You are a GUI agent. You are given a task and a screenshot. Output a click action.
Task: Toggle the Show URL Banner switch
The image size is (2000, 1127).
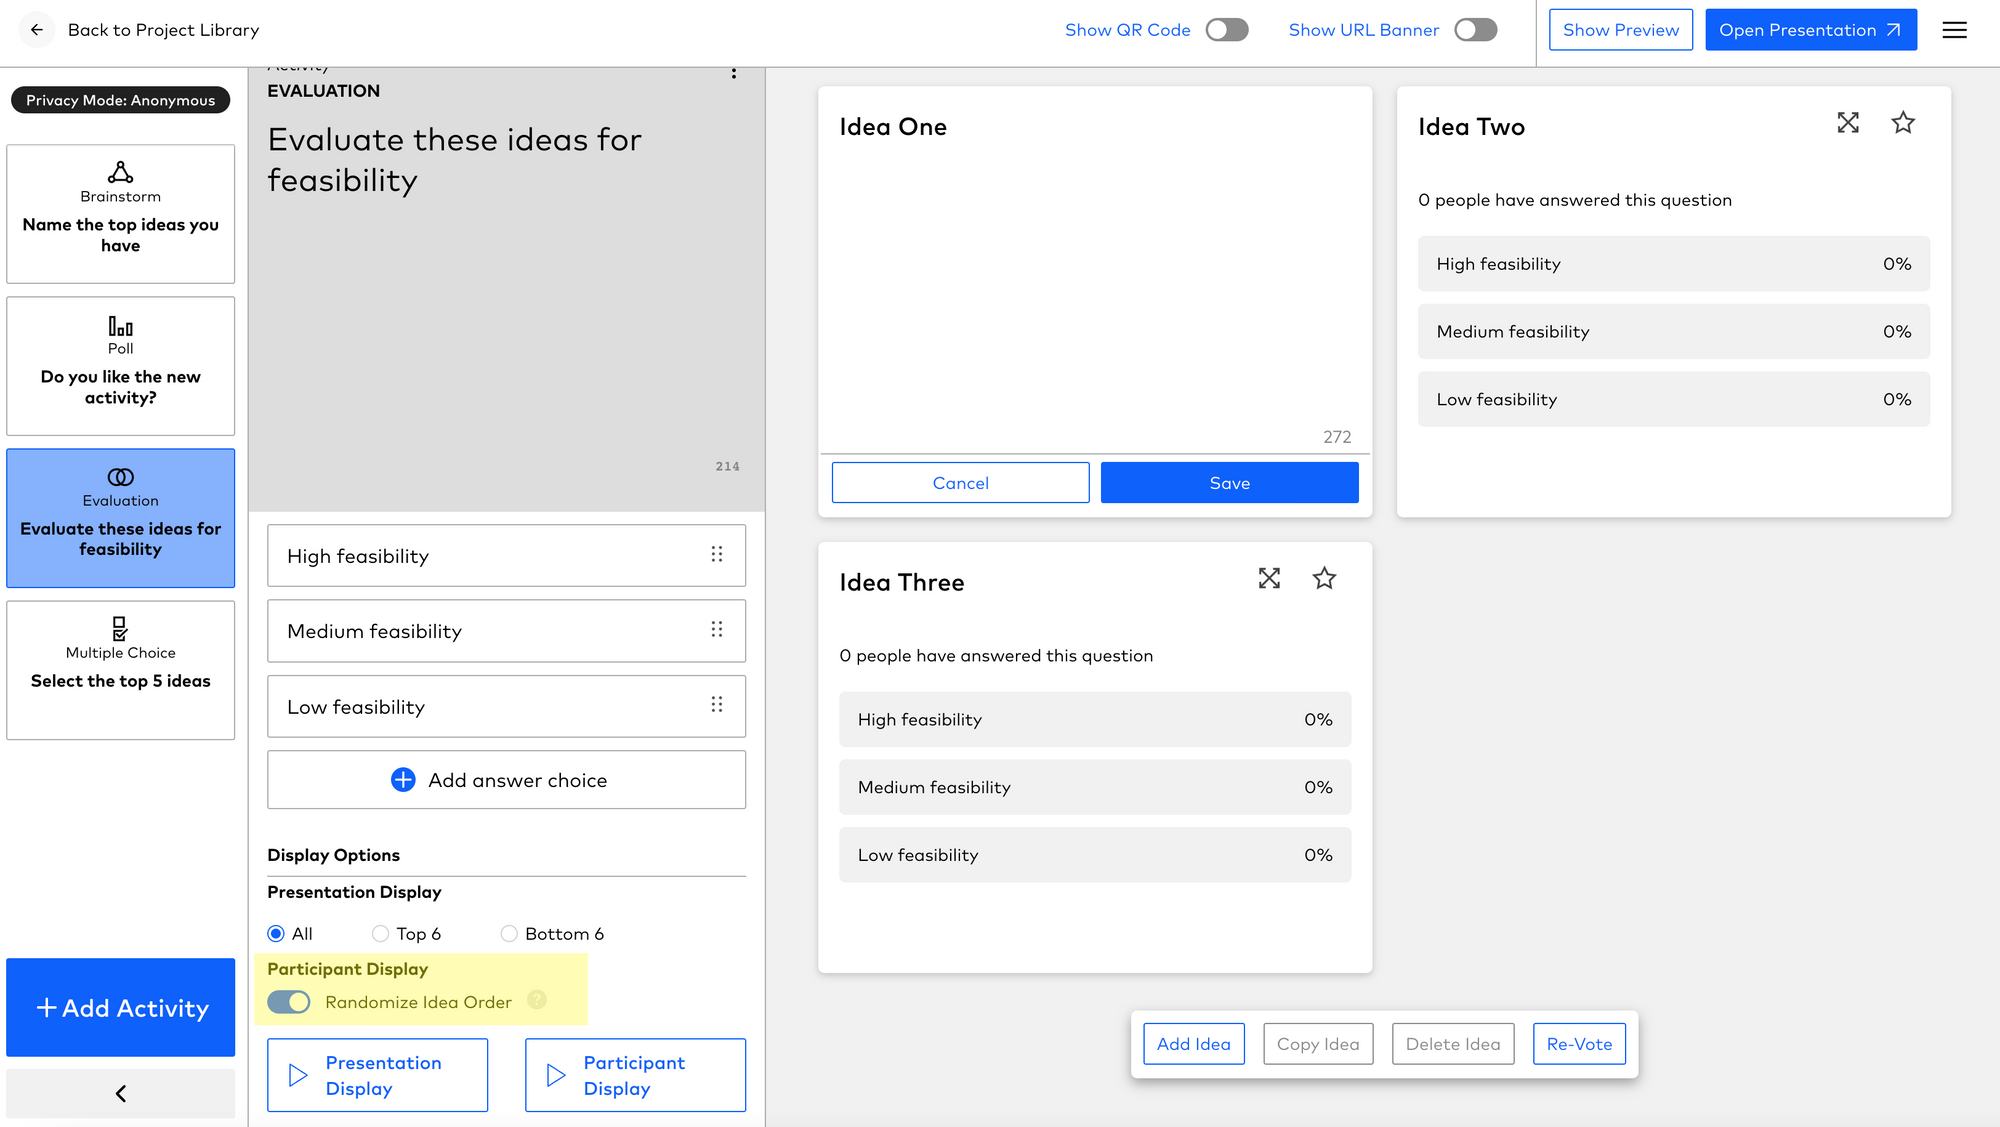point(1475,29)
